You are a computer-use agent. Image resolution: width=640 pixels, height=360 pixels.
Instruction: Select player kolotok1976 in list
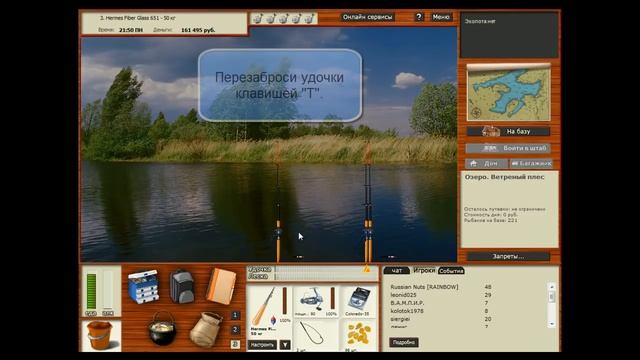[x=407, y=311]
